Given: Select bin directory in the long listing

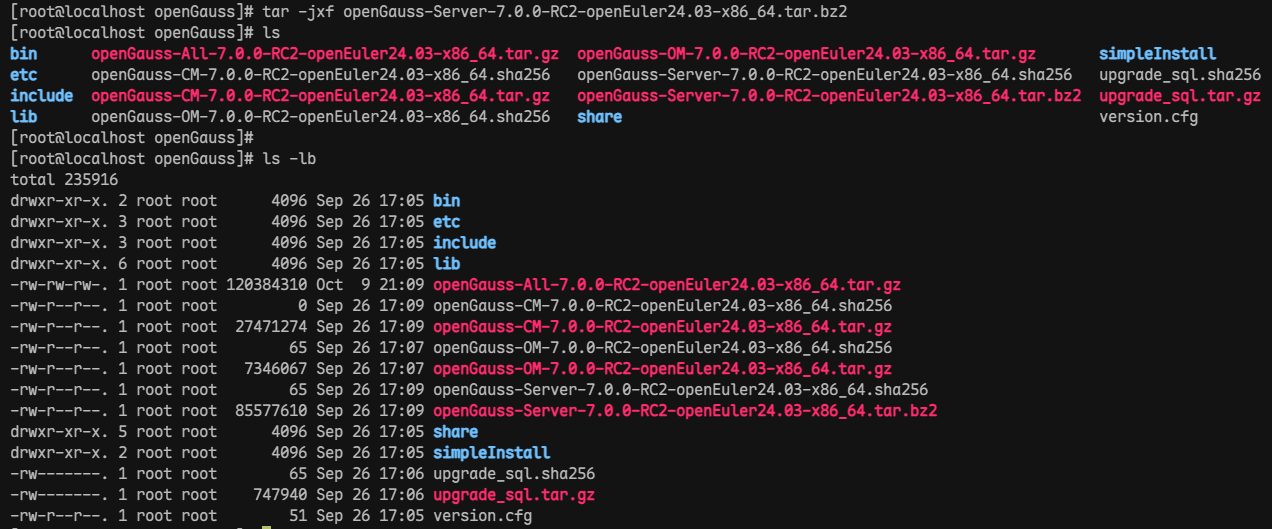Looking at the screenshot, I should pos(446,201).
